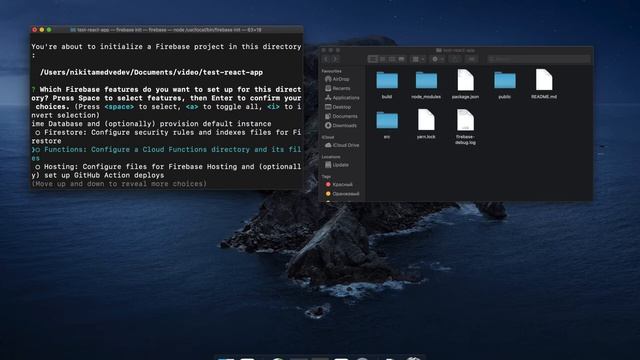Open Recents in the Finder sidebar
Viewport: 640px width, 360px height.
337,89
